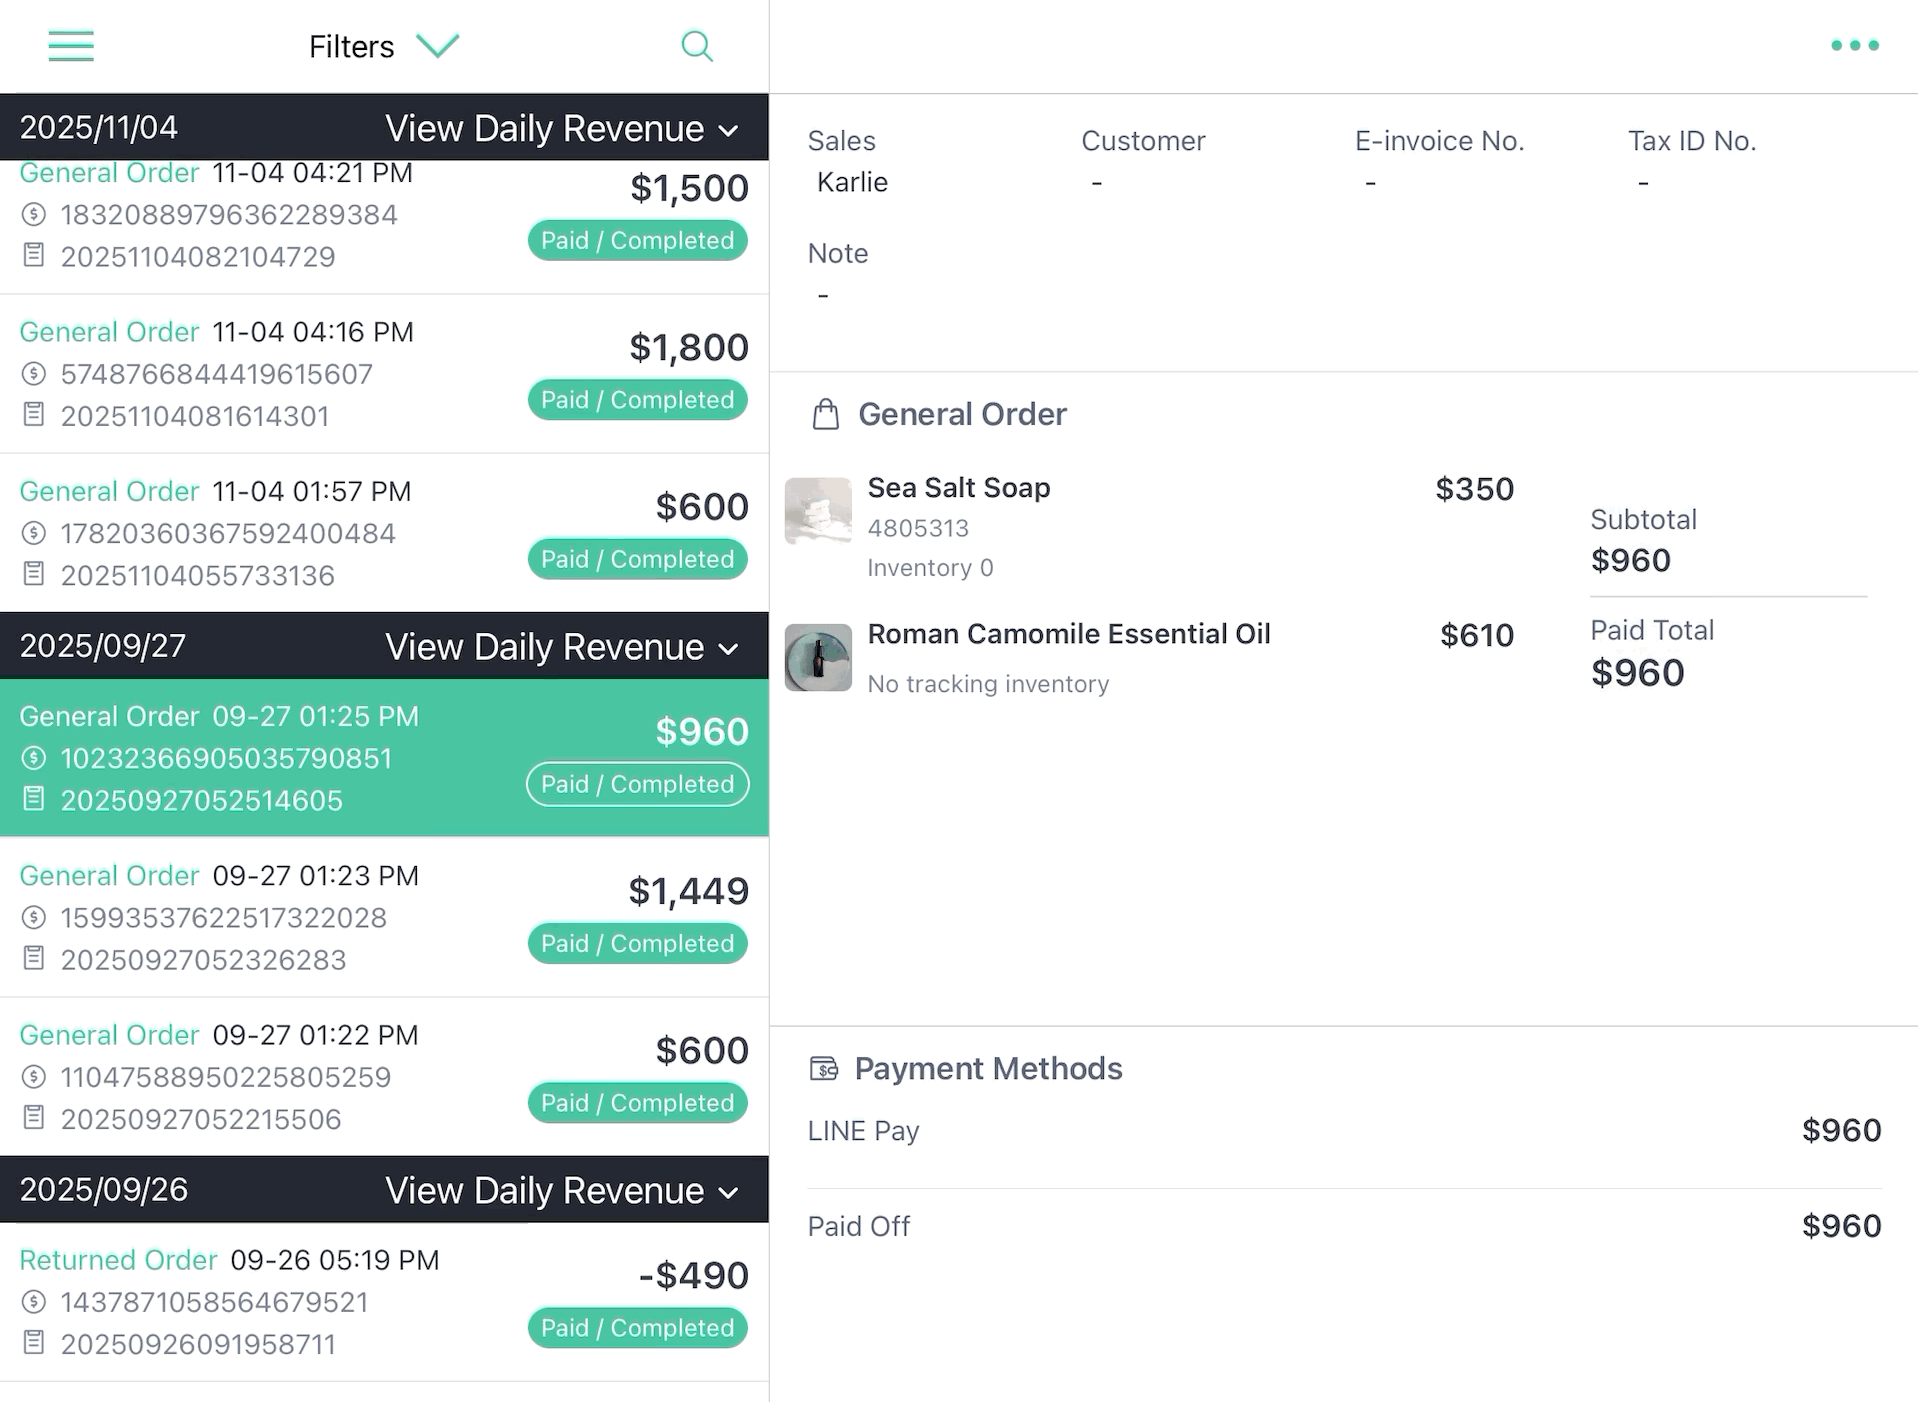This screenshot has height=1402, width=1918.
Task: Expand View Daily Revenue for 2025/09/27
Action: [562, 647]
